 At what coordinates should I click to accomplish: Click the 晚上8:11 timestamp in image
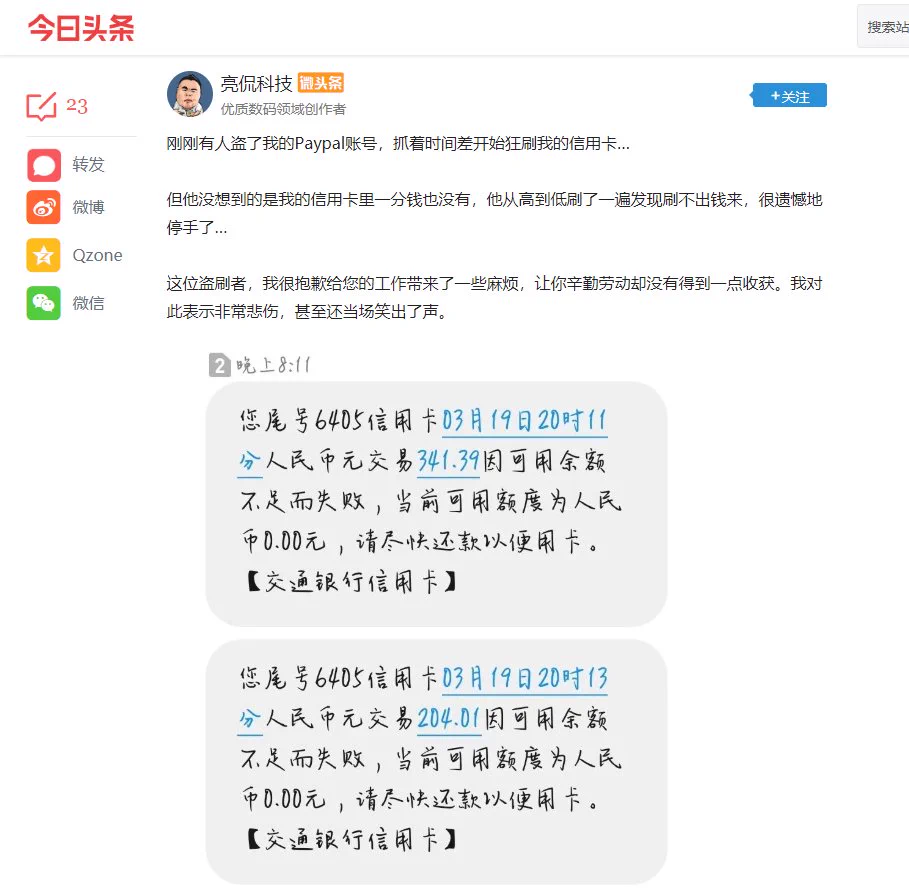click(x=273, y=365)
